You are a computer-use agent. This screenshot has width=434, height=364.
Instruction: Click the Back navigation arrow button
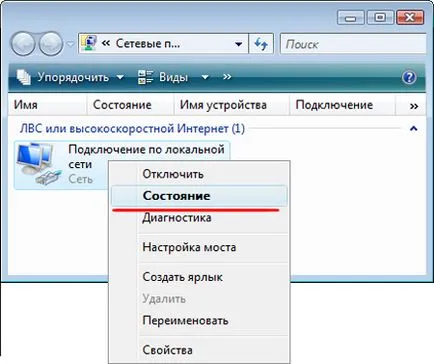pyautogui.click(x=23, y=44)
